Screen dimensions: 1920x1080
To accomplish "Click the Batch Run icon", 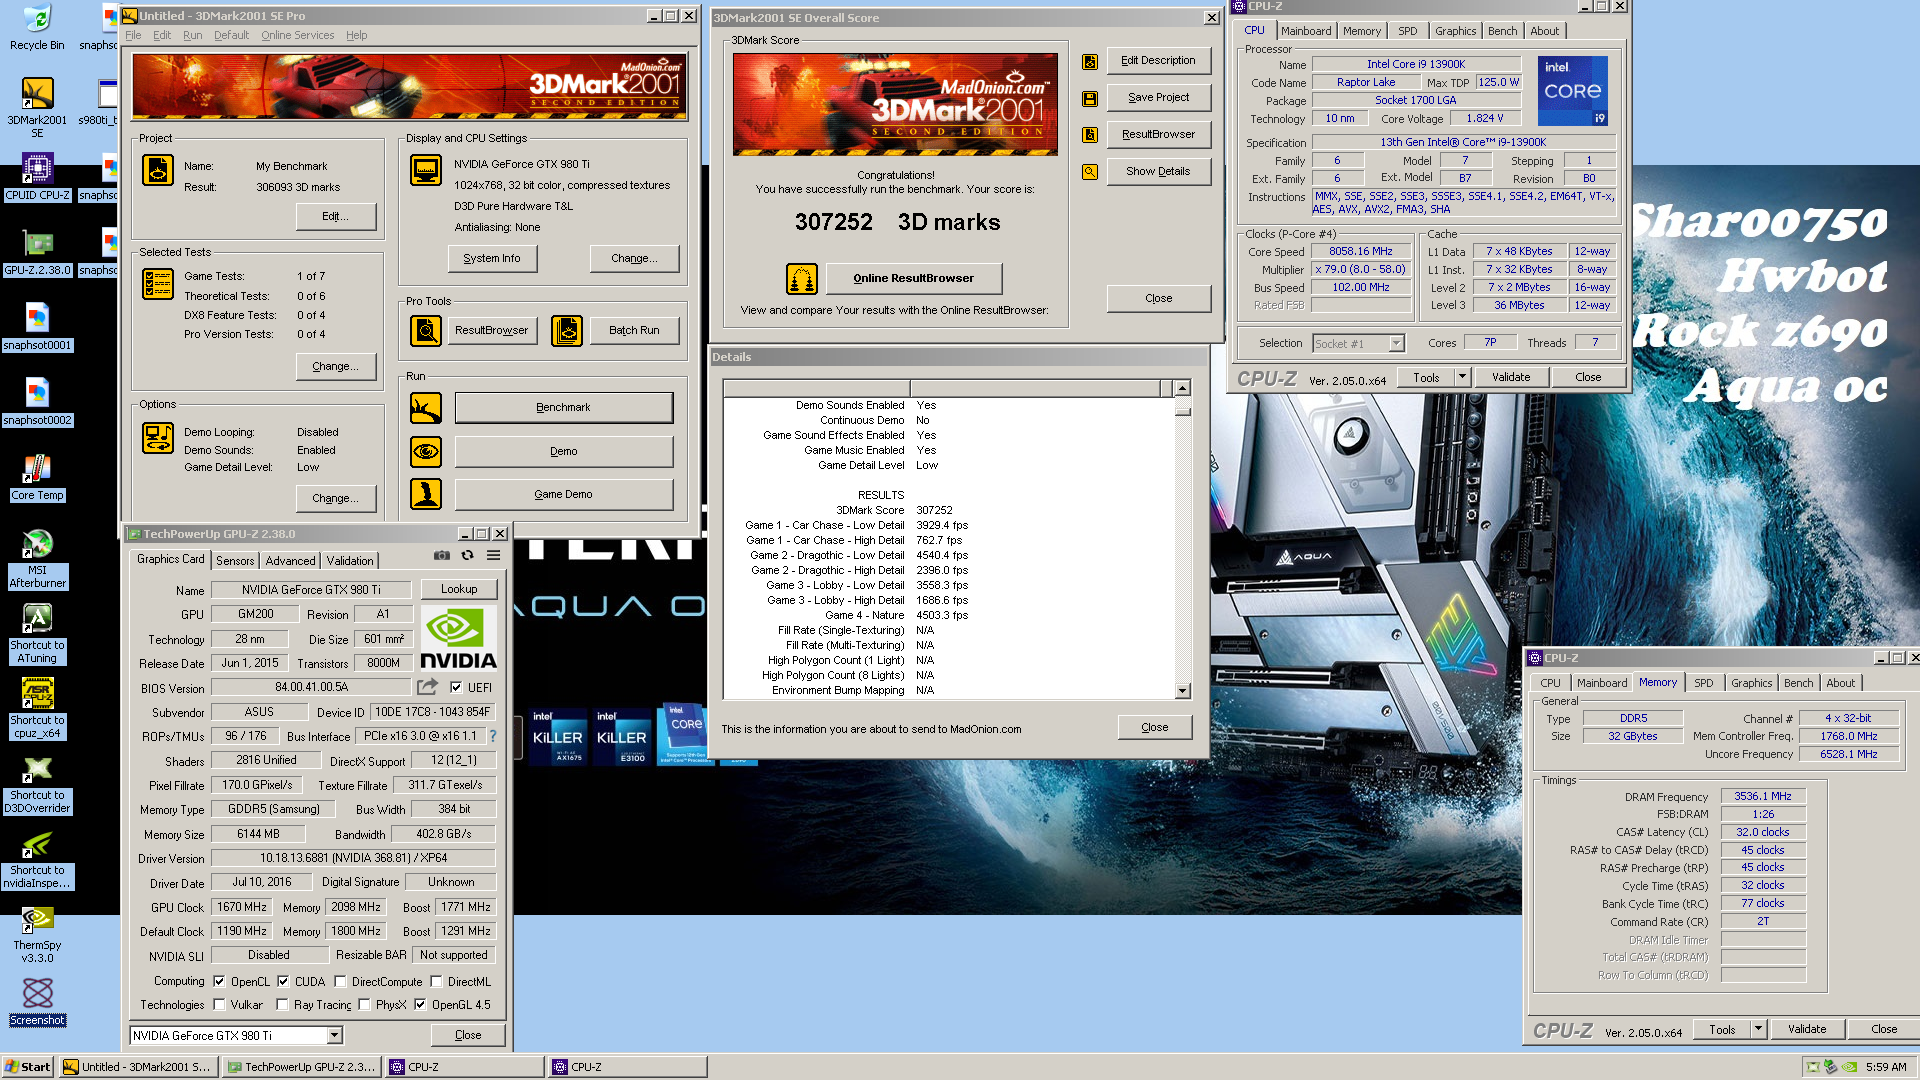I will 567,330.
